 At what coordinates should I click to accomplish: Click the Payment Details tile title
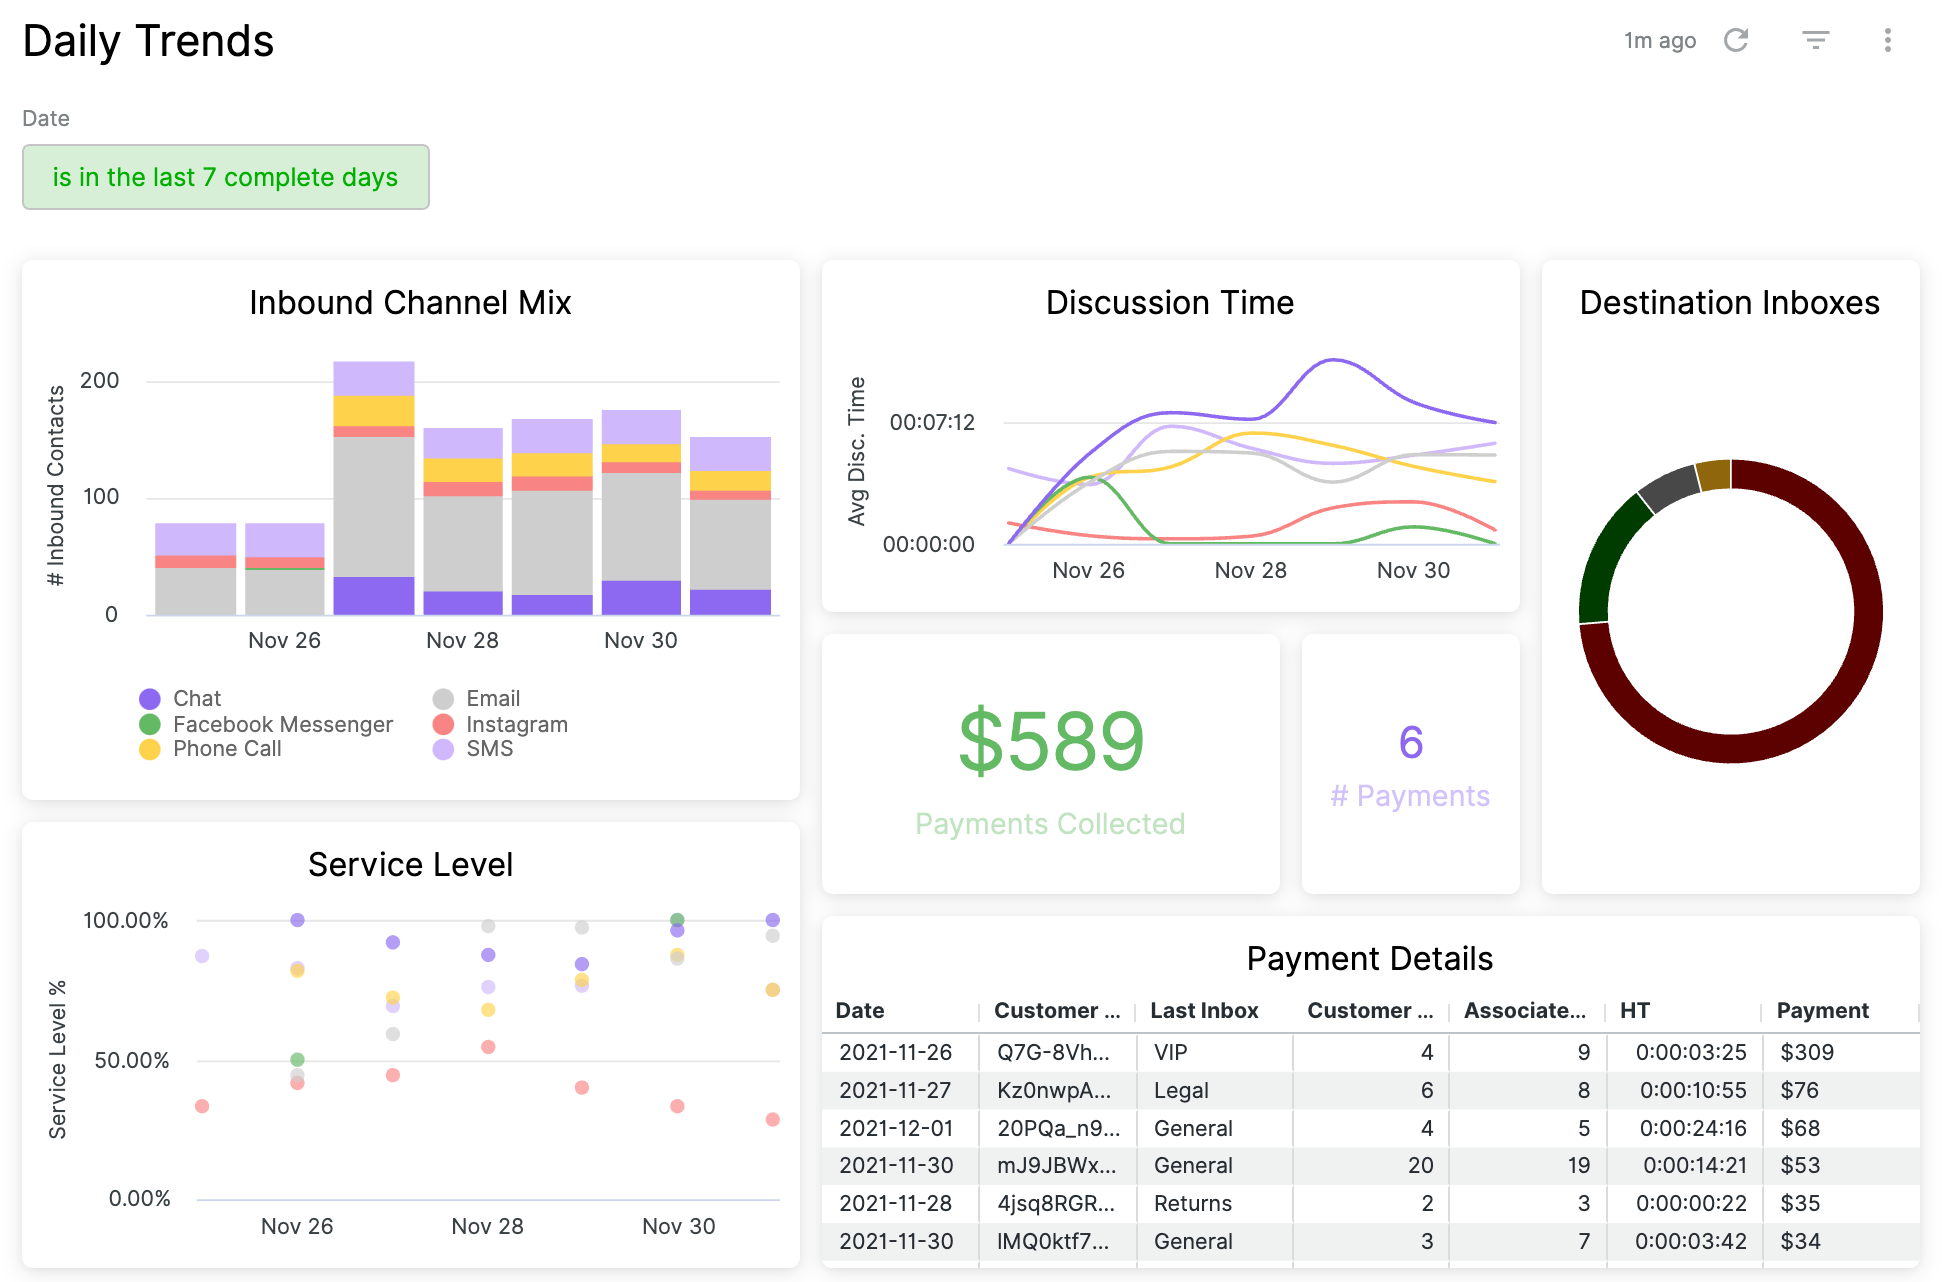(x=1370, y=958)
